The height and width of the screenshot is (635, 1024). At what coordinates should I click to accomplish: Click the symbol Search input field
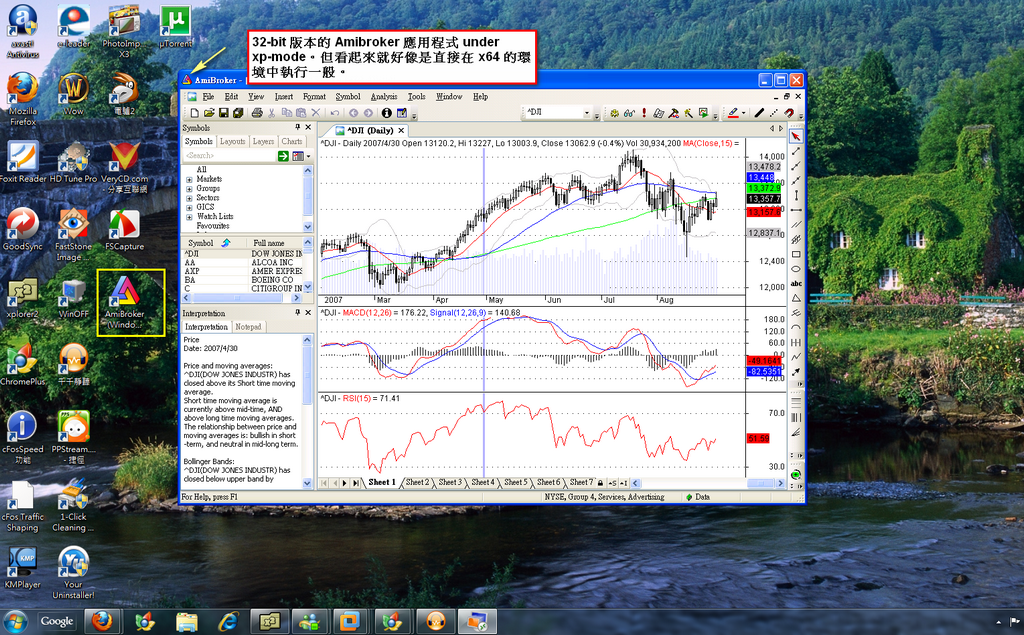click(229, 155)
